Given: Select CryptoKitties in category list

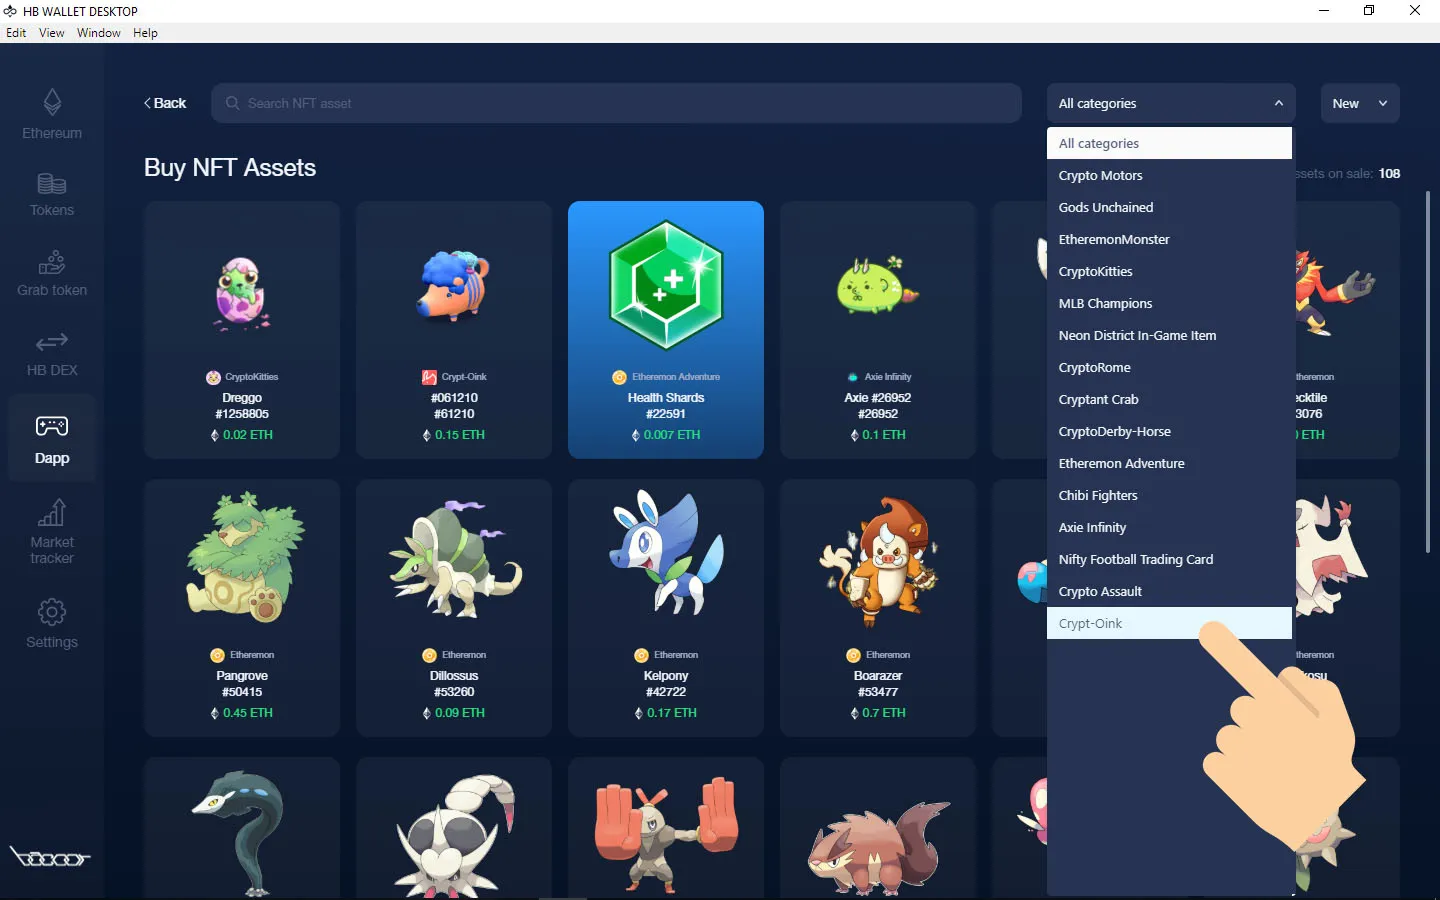Looking at the screenshot, I should (x=1096, y=271).
